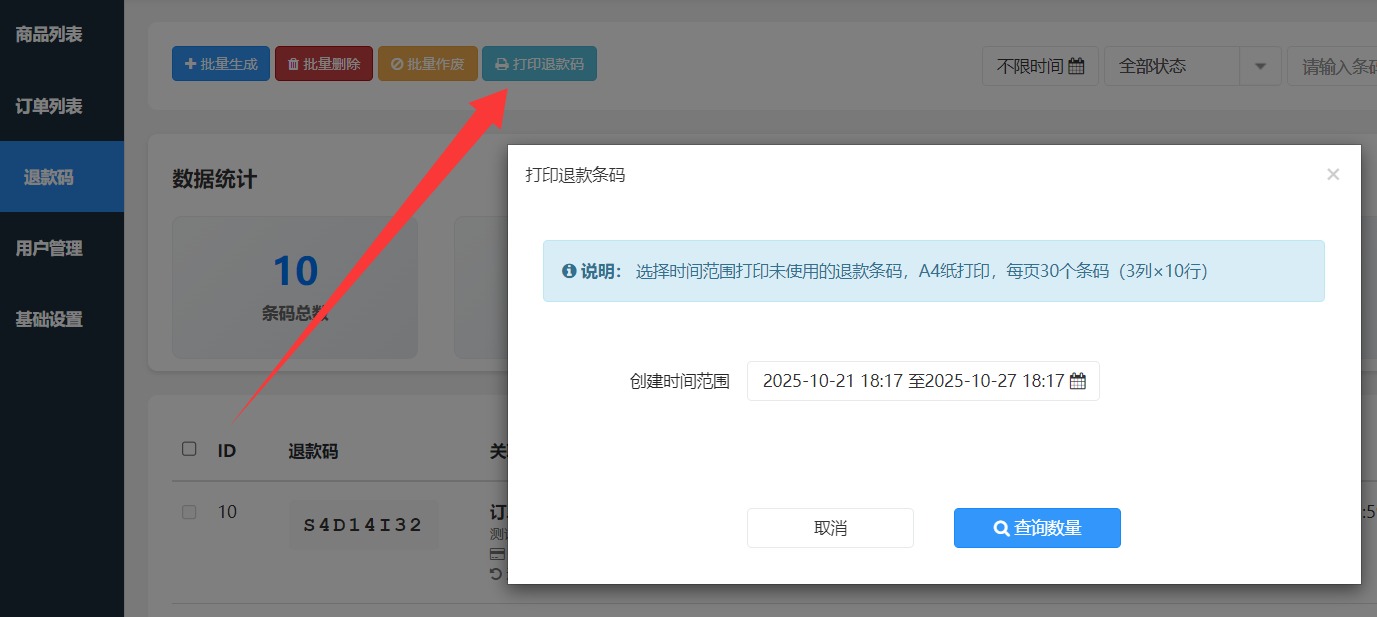The width and height of the screenshot is (1377, 617).
Task: Expand the 全部状态 dropdown arrow
Action: pos(1260,67)
